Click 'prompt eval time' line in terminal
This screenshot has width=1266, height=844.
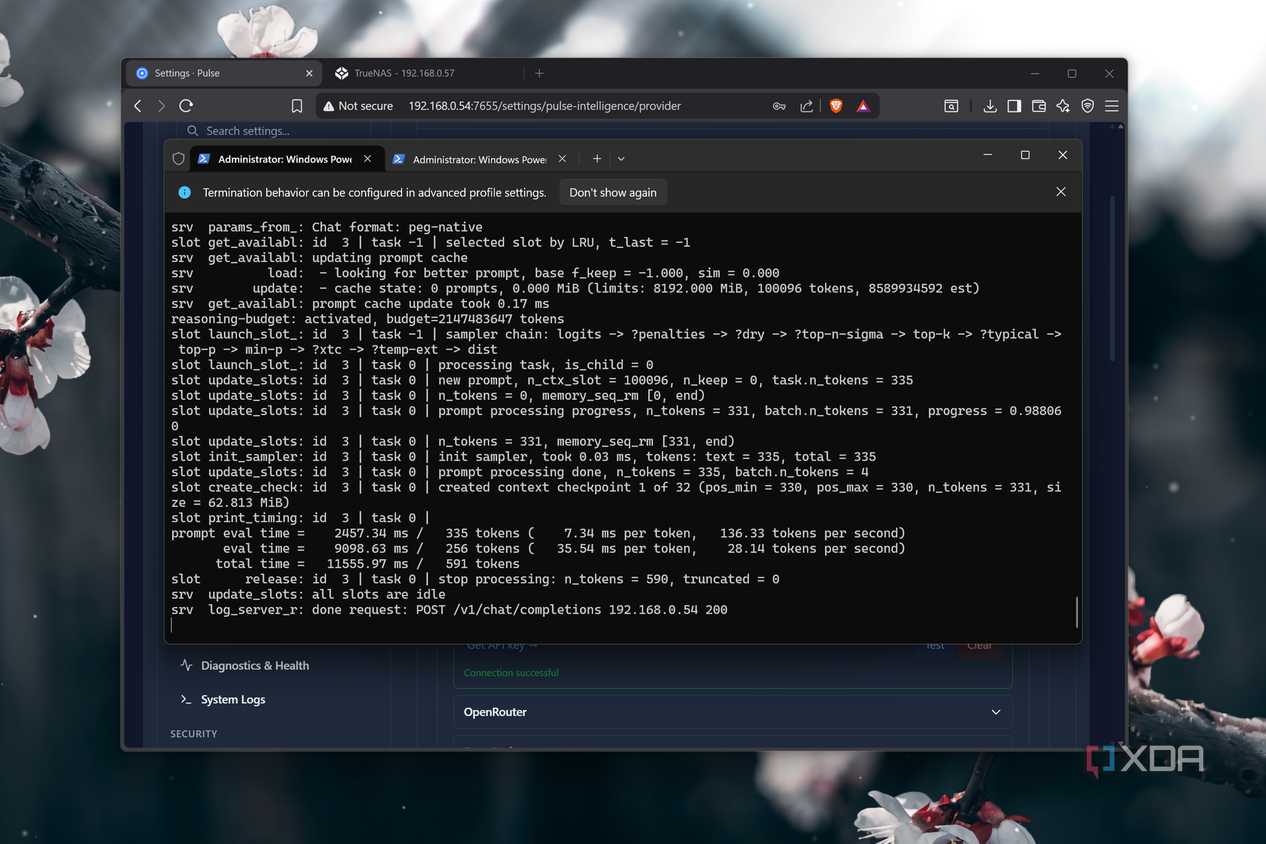pos(538,533)
